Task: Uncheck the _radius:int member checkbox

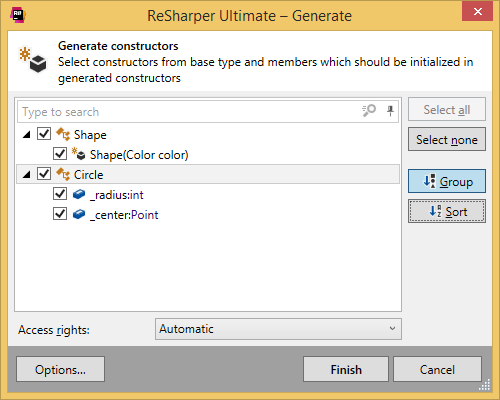Action: point(60,194)
